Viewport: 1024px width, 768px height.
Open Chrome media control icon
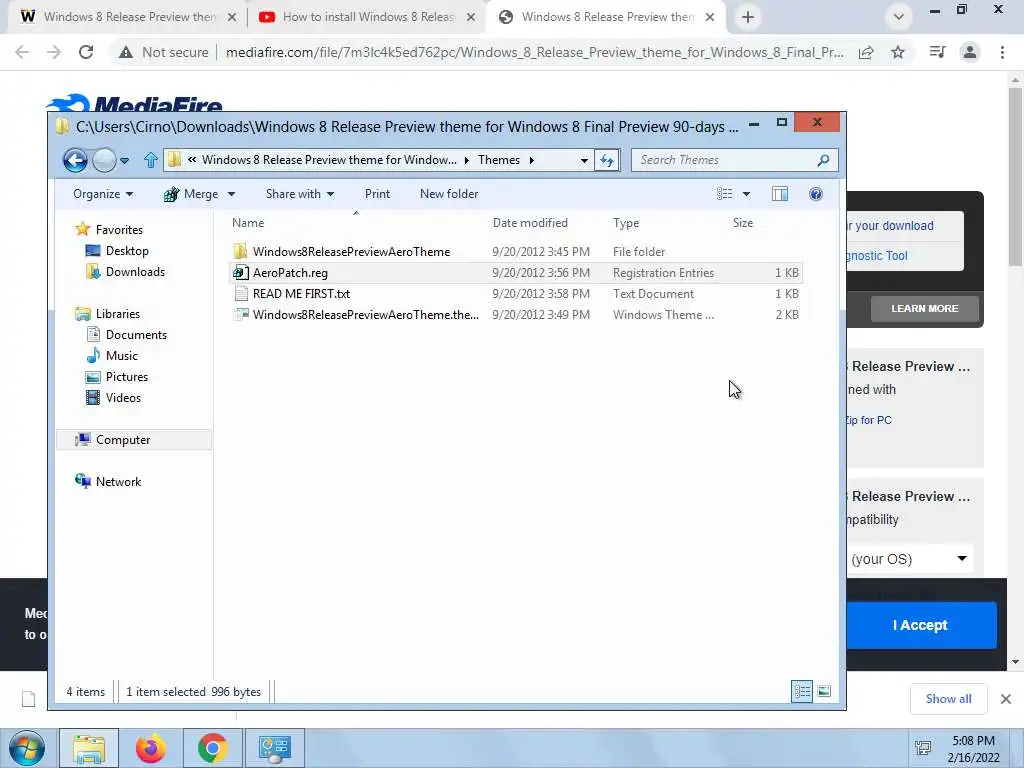click(937, 52)
